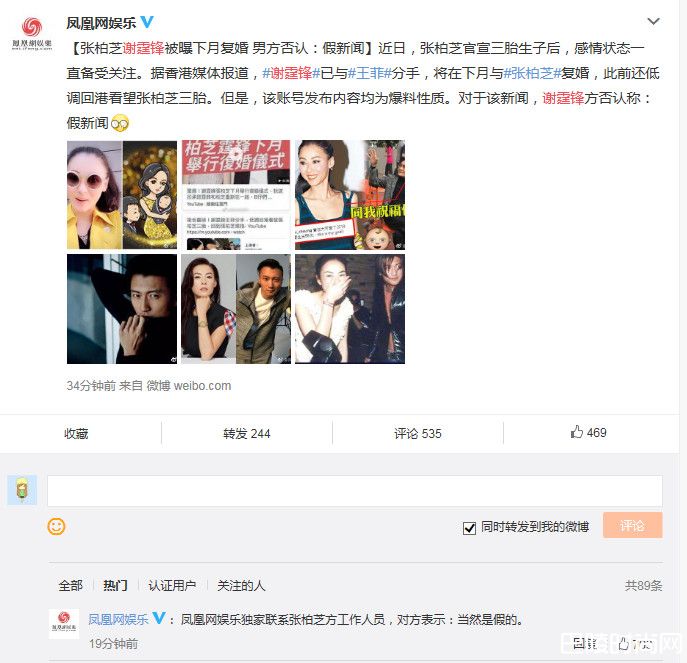Click the blue verified V badge beside 凤凰网娱乐
This screenshot has width=687, height=663.
click(147, 21)
